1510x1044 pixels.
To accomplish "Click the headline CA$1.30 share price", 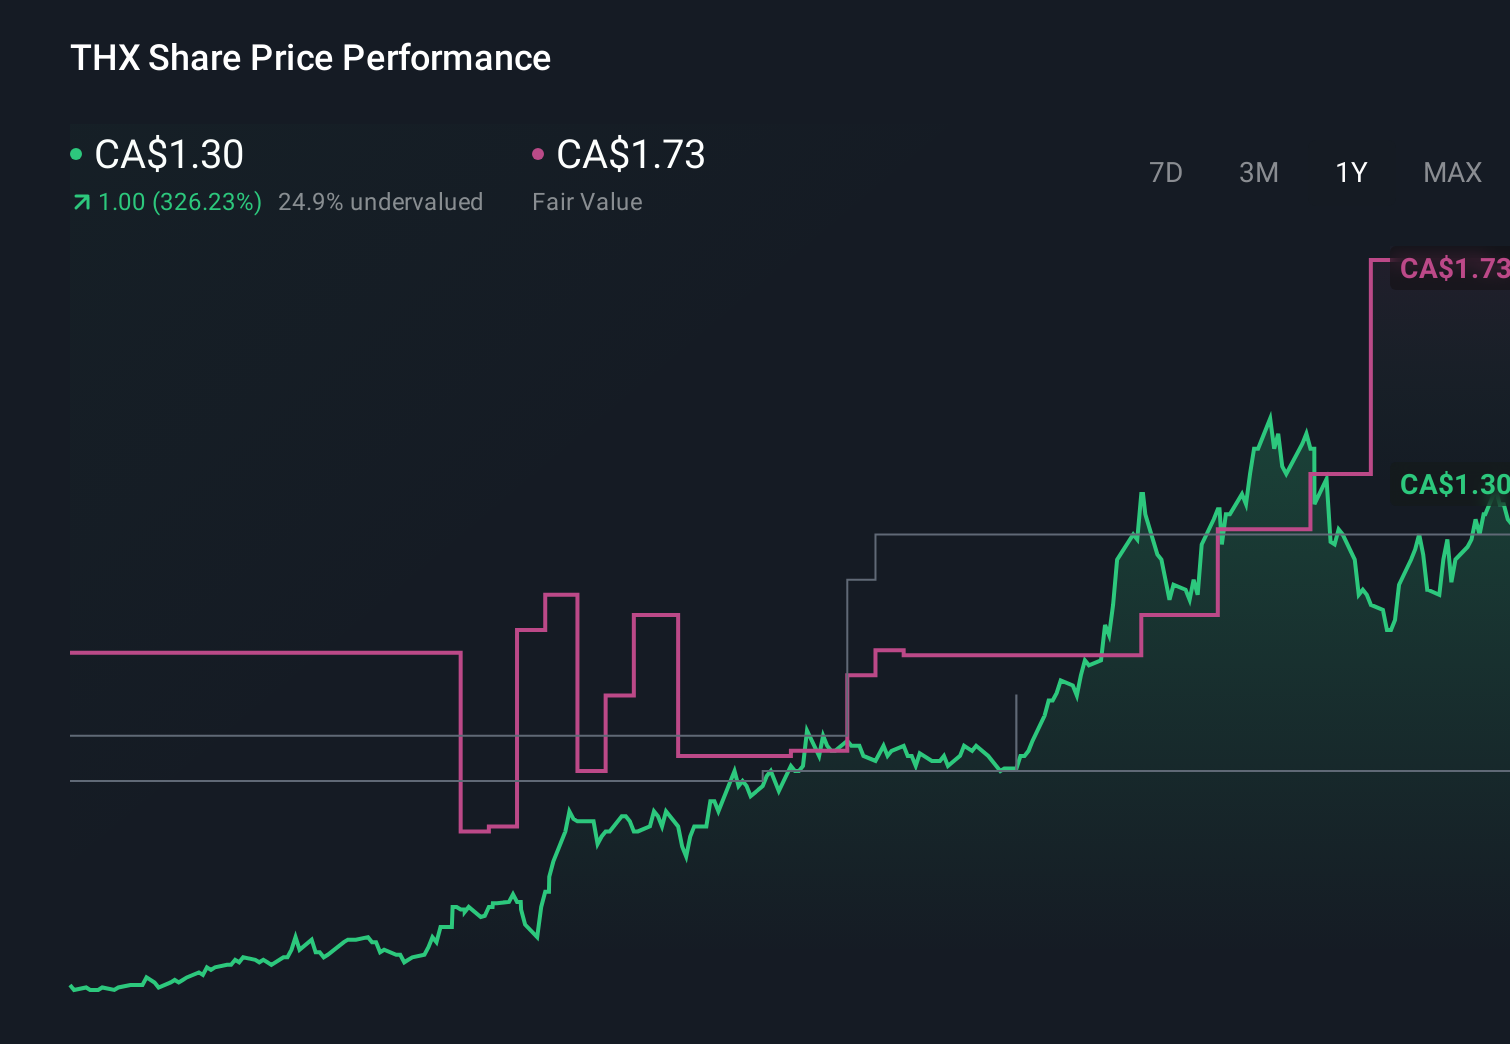I will coord(169,154).
